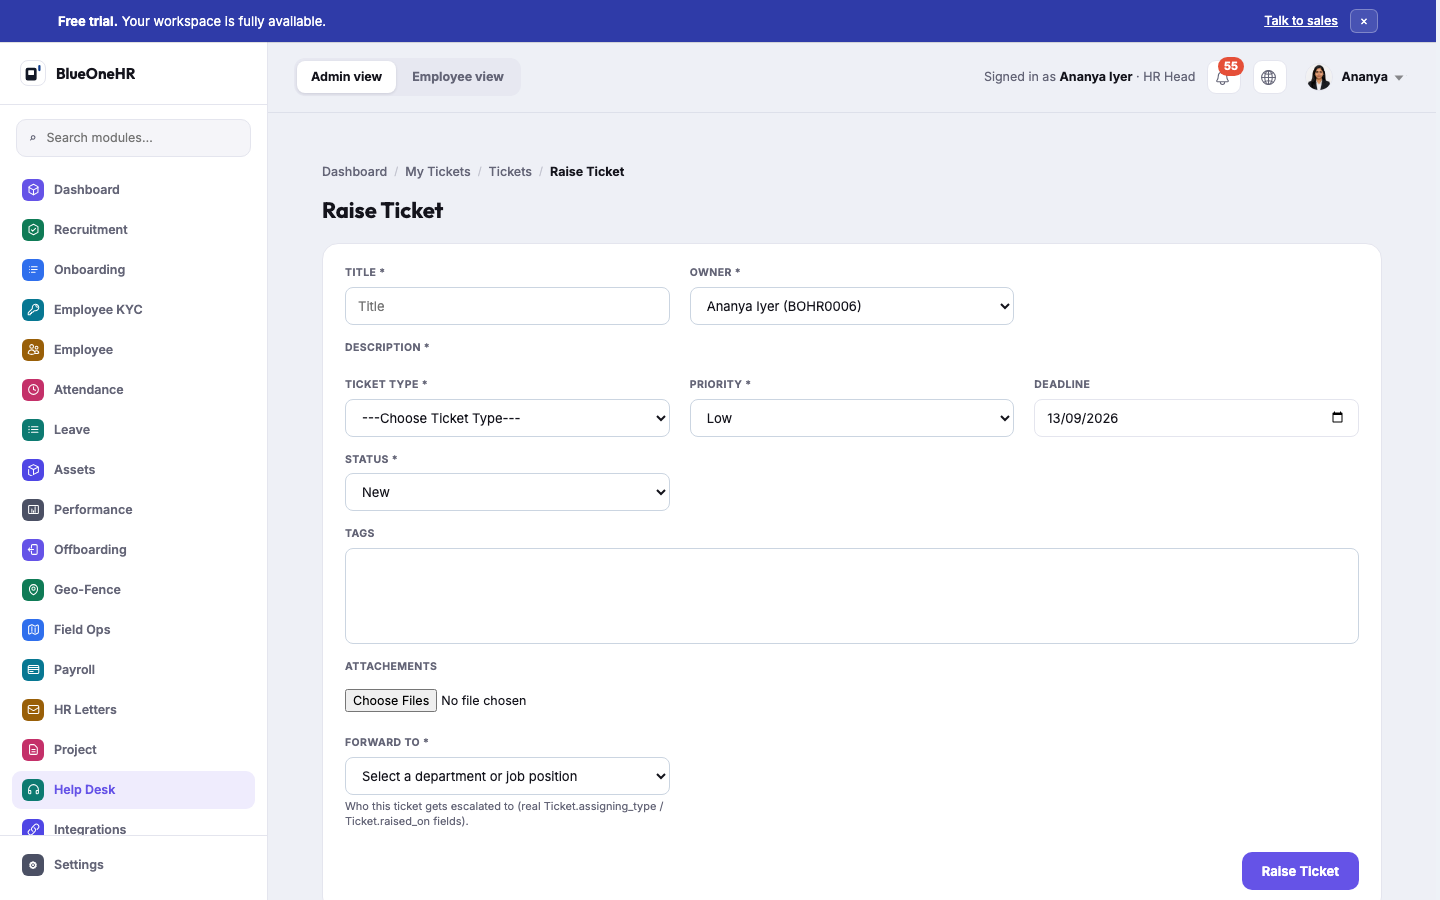Click the BlueOneHR logo icon
1440x900 pixels.
coord(33,73)
